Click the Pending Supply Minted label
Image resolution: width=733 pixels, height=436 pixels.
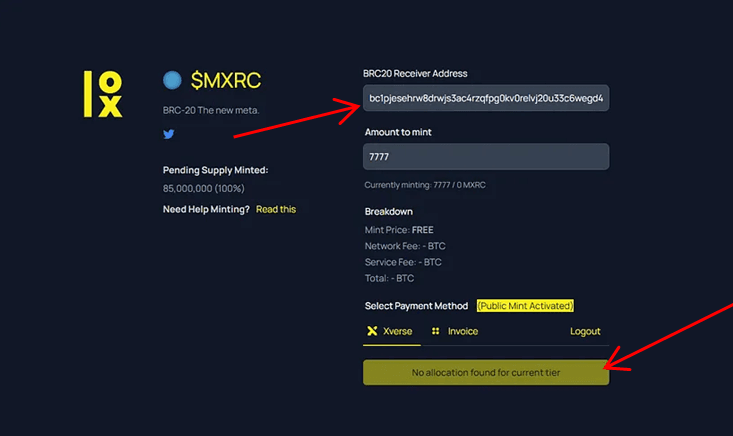(215, 170)
